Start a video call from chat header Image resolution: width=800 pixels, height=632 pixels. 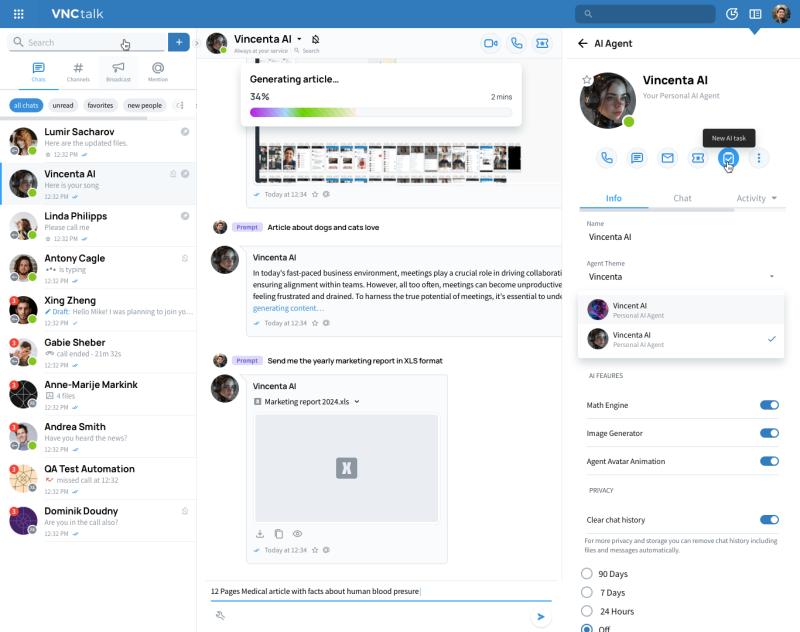(490, 43)
